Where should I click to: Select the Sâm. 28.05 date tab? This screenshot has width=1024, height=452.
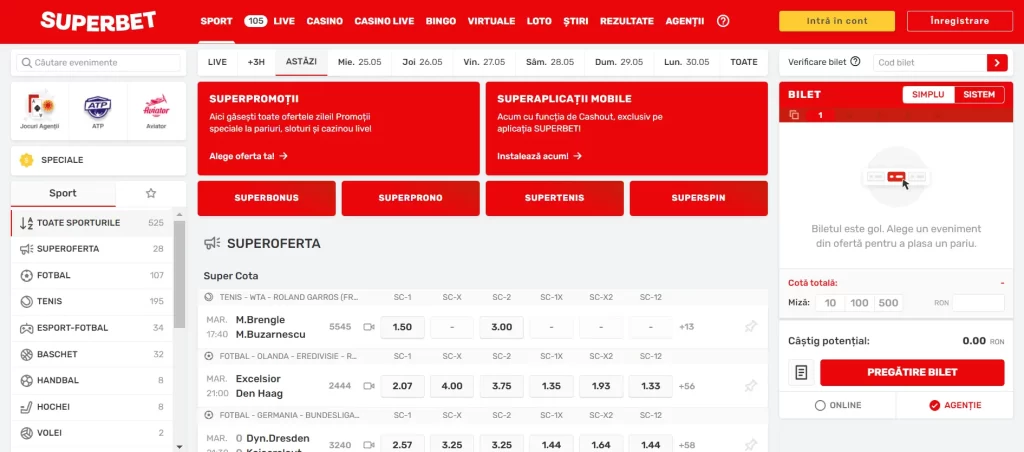(549, 62)
